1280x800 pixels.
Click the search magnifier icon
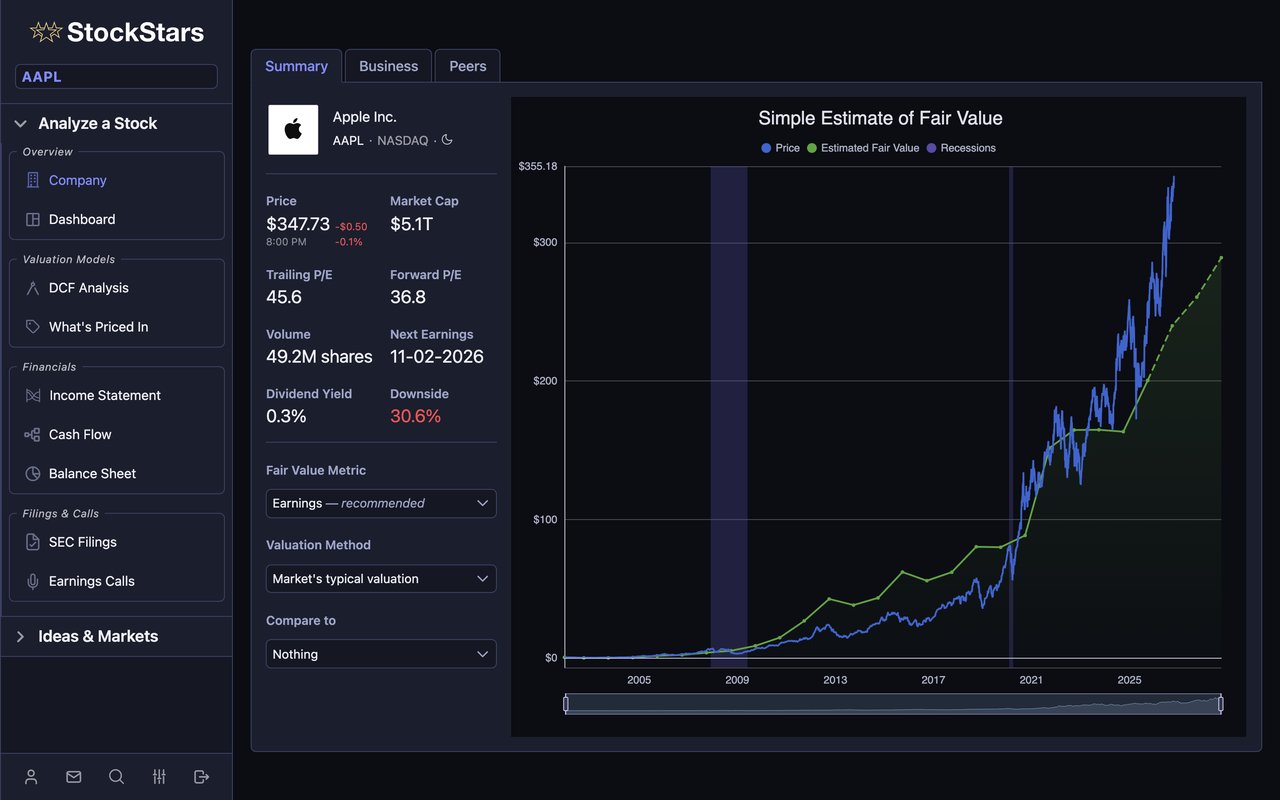click(116, 777)
